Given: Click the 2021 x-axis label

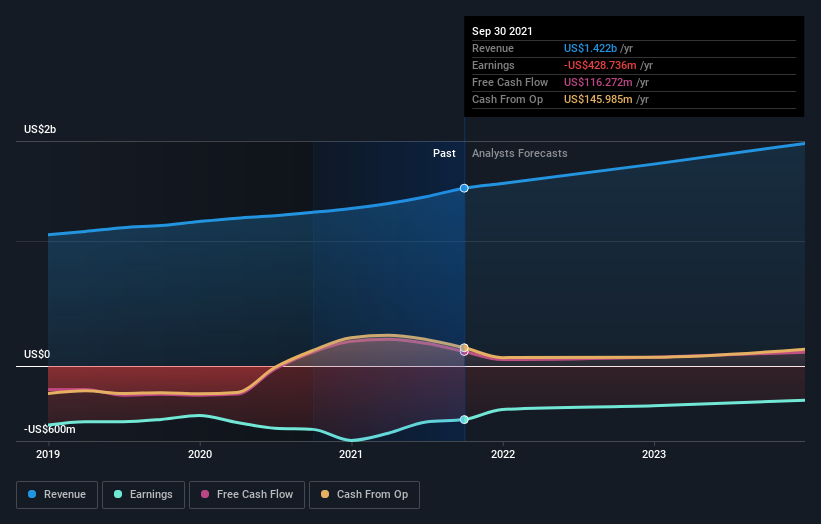Looking at the screenshot, I should (351, 454).
